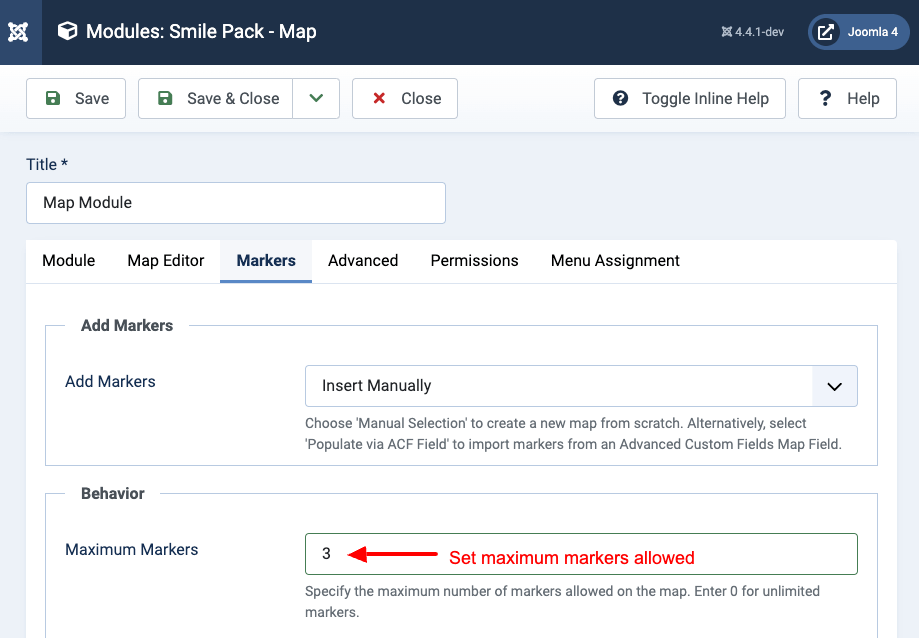Go to the Menu Assignment tab
919x638 pixels.
click(x=615, y=261)
